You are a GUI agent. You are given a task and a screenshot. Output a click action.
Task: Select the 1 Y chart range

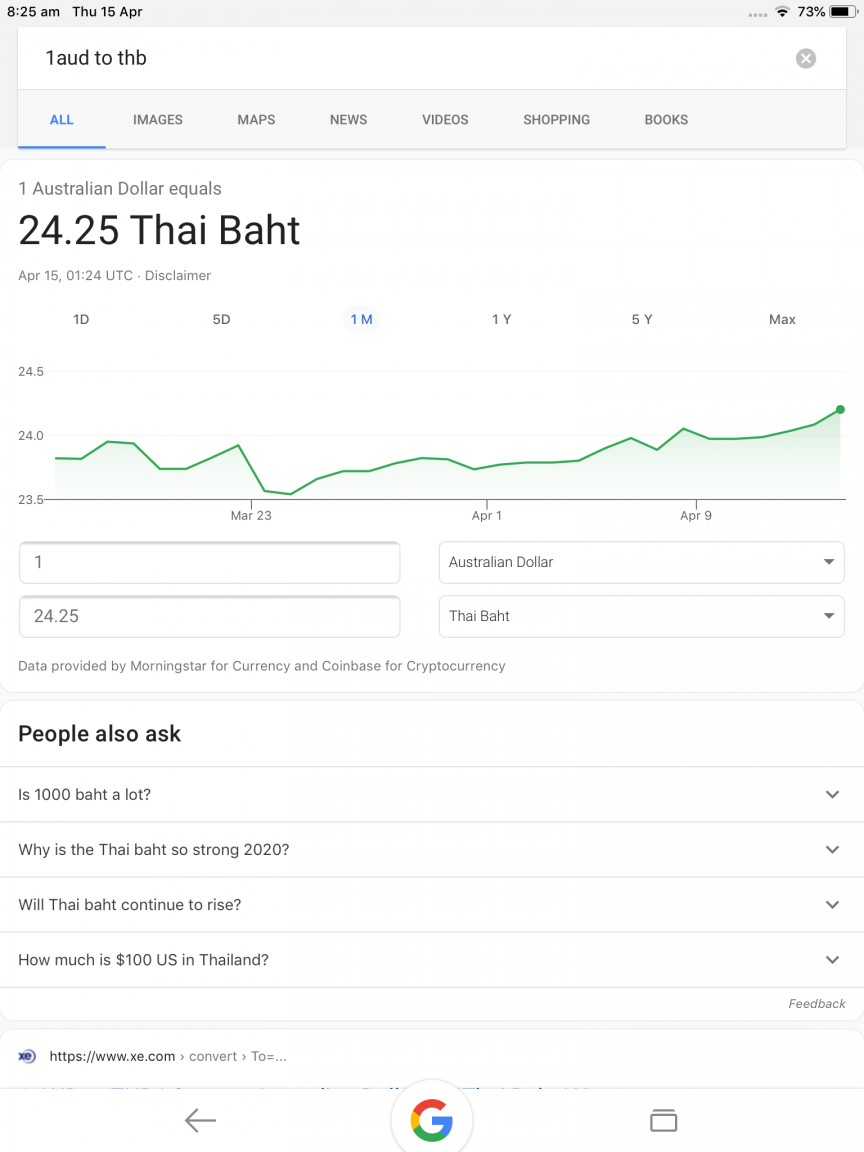(x=502, y=320)
